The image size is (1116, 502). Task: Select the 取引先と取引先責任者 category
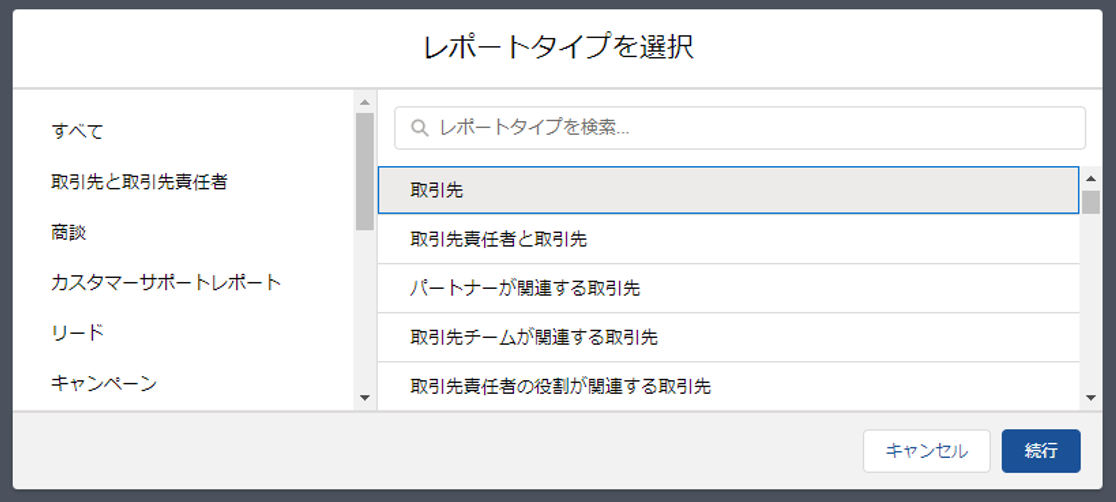tap(140, 182)
